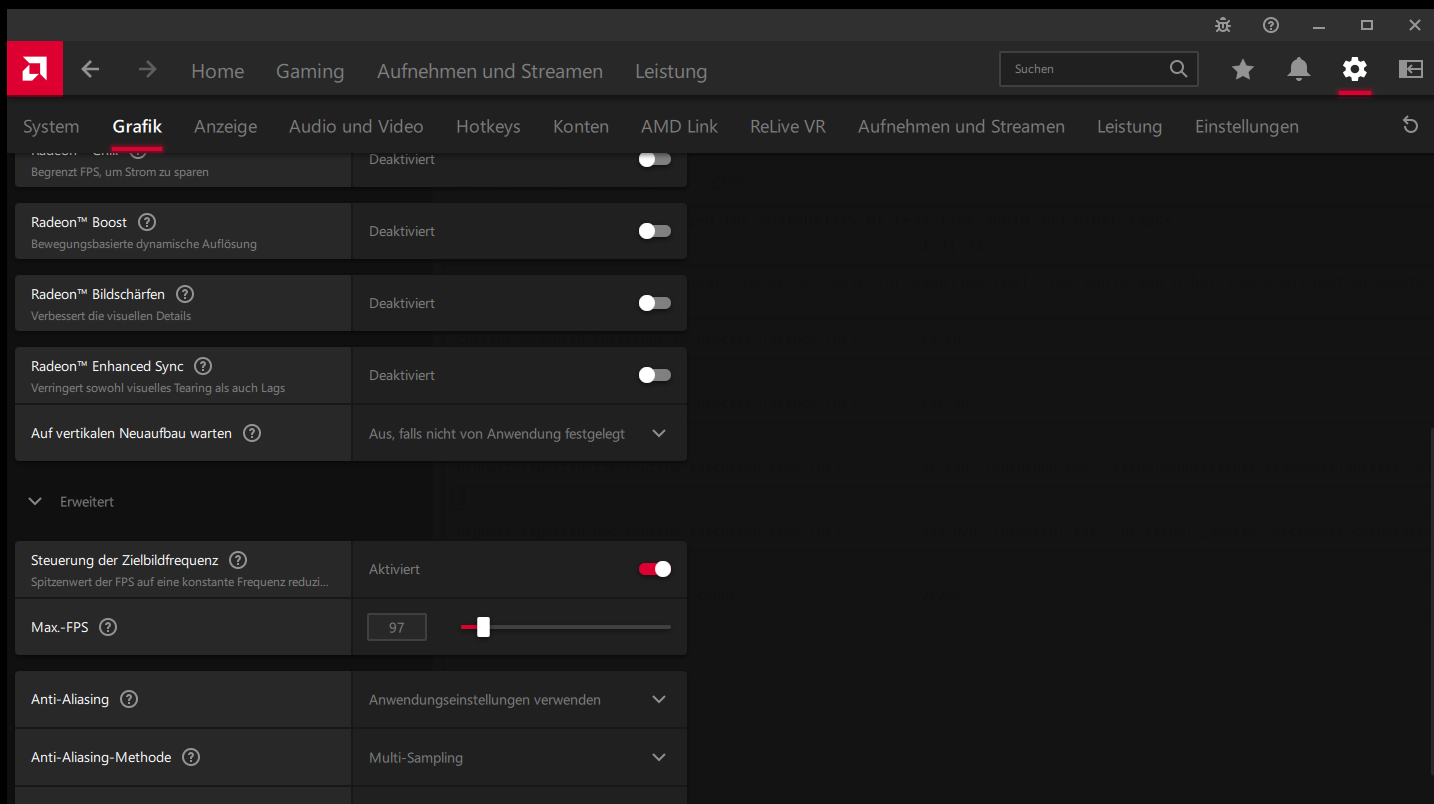The width and height of the screenshot is (1434, 804).
Task: Click the Max.-FPS value field
Action: [x=397, y=627]
